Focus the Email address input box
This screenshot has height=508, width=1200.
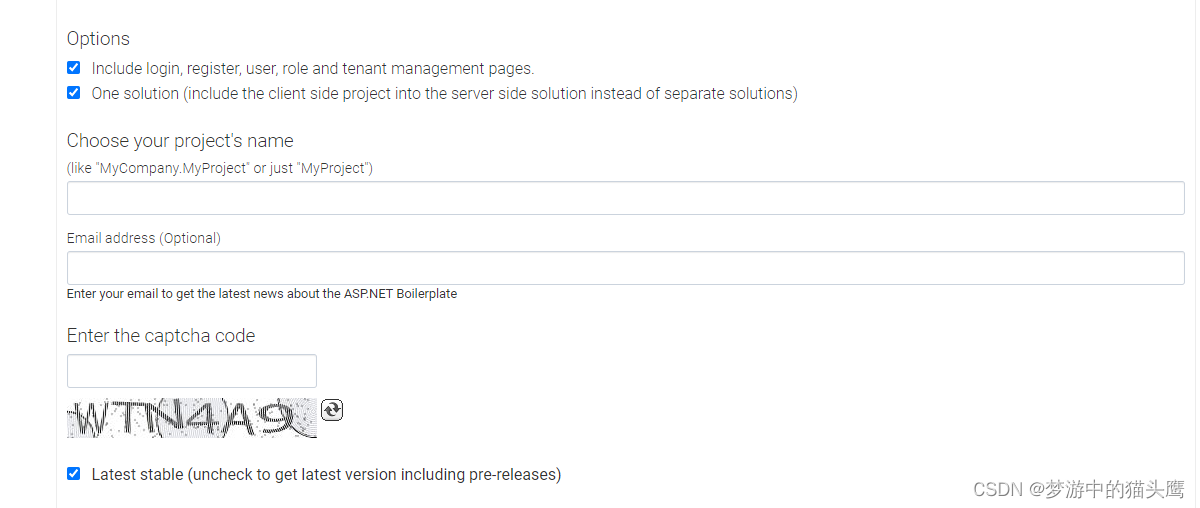626,268
